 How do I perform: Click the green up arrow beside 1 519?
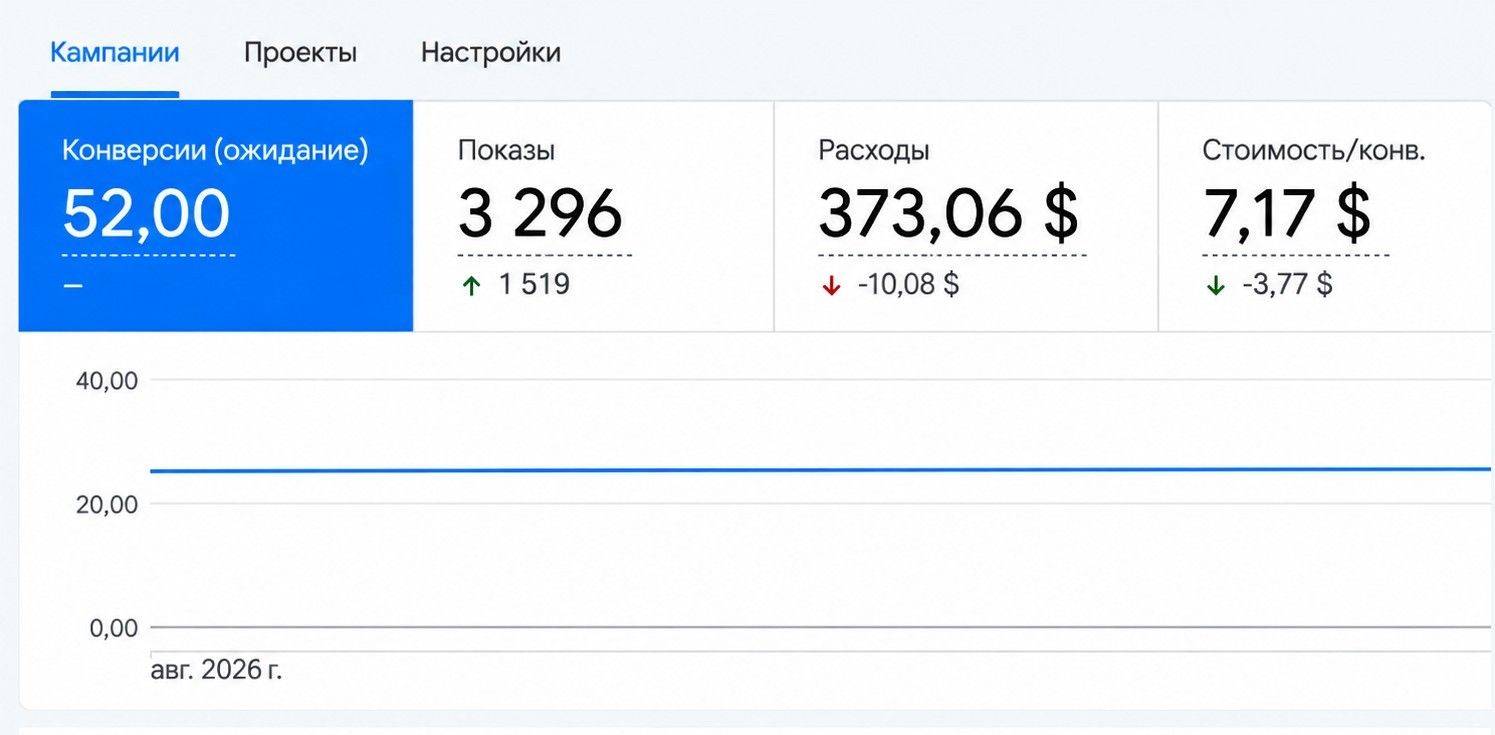(x=471, y=285)
